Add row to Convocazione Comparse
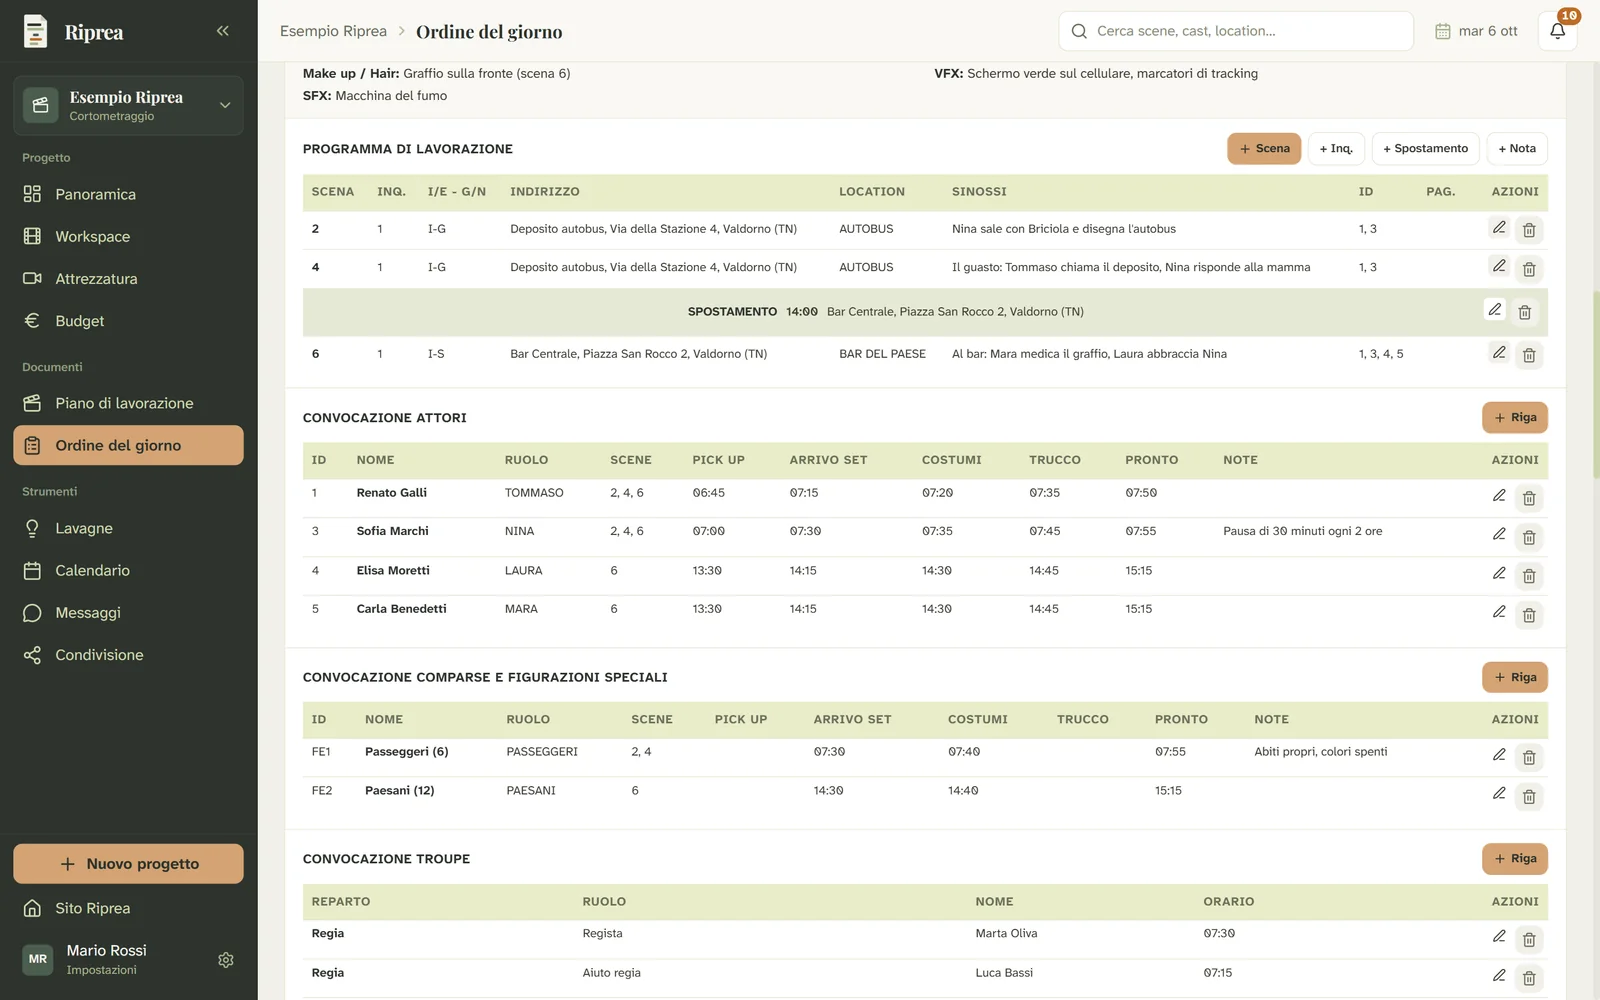The height and width of the screenshot is (1000, 1600). [1515, 677]
